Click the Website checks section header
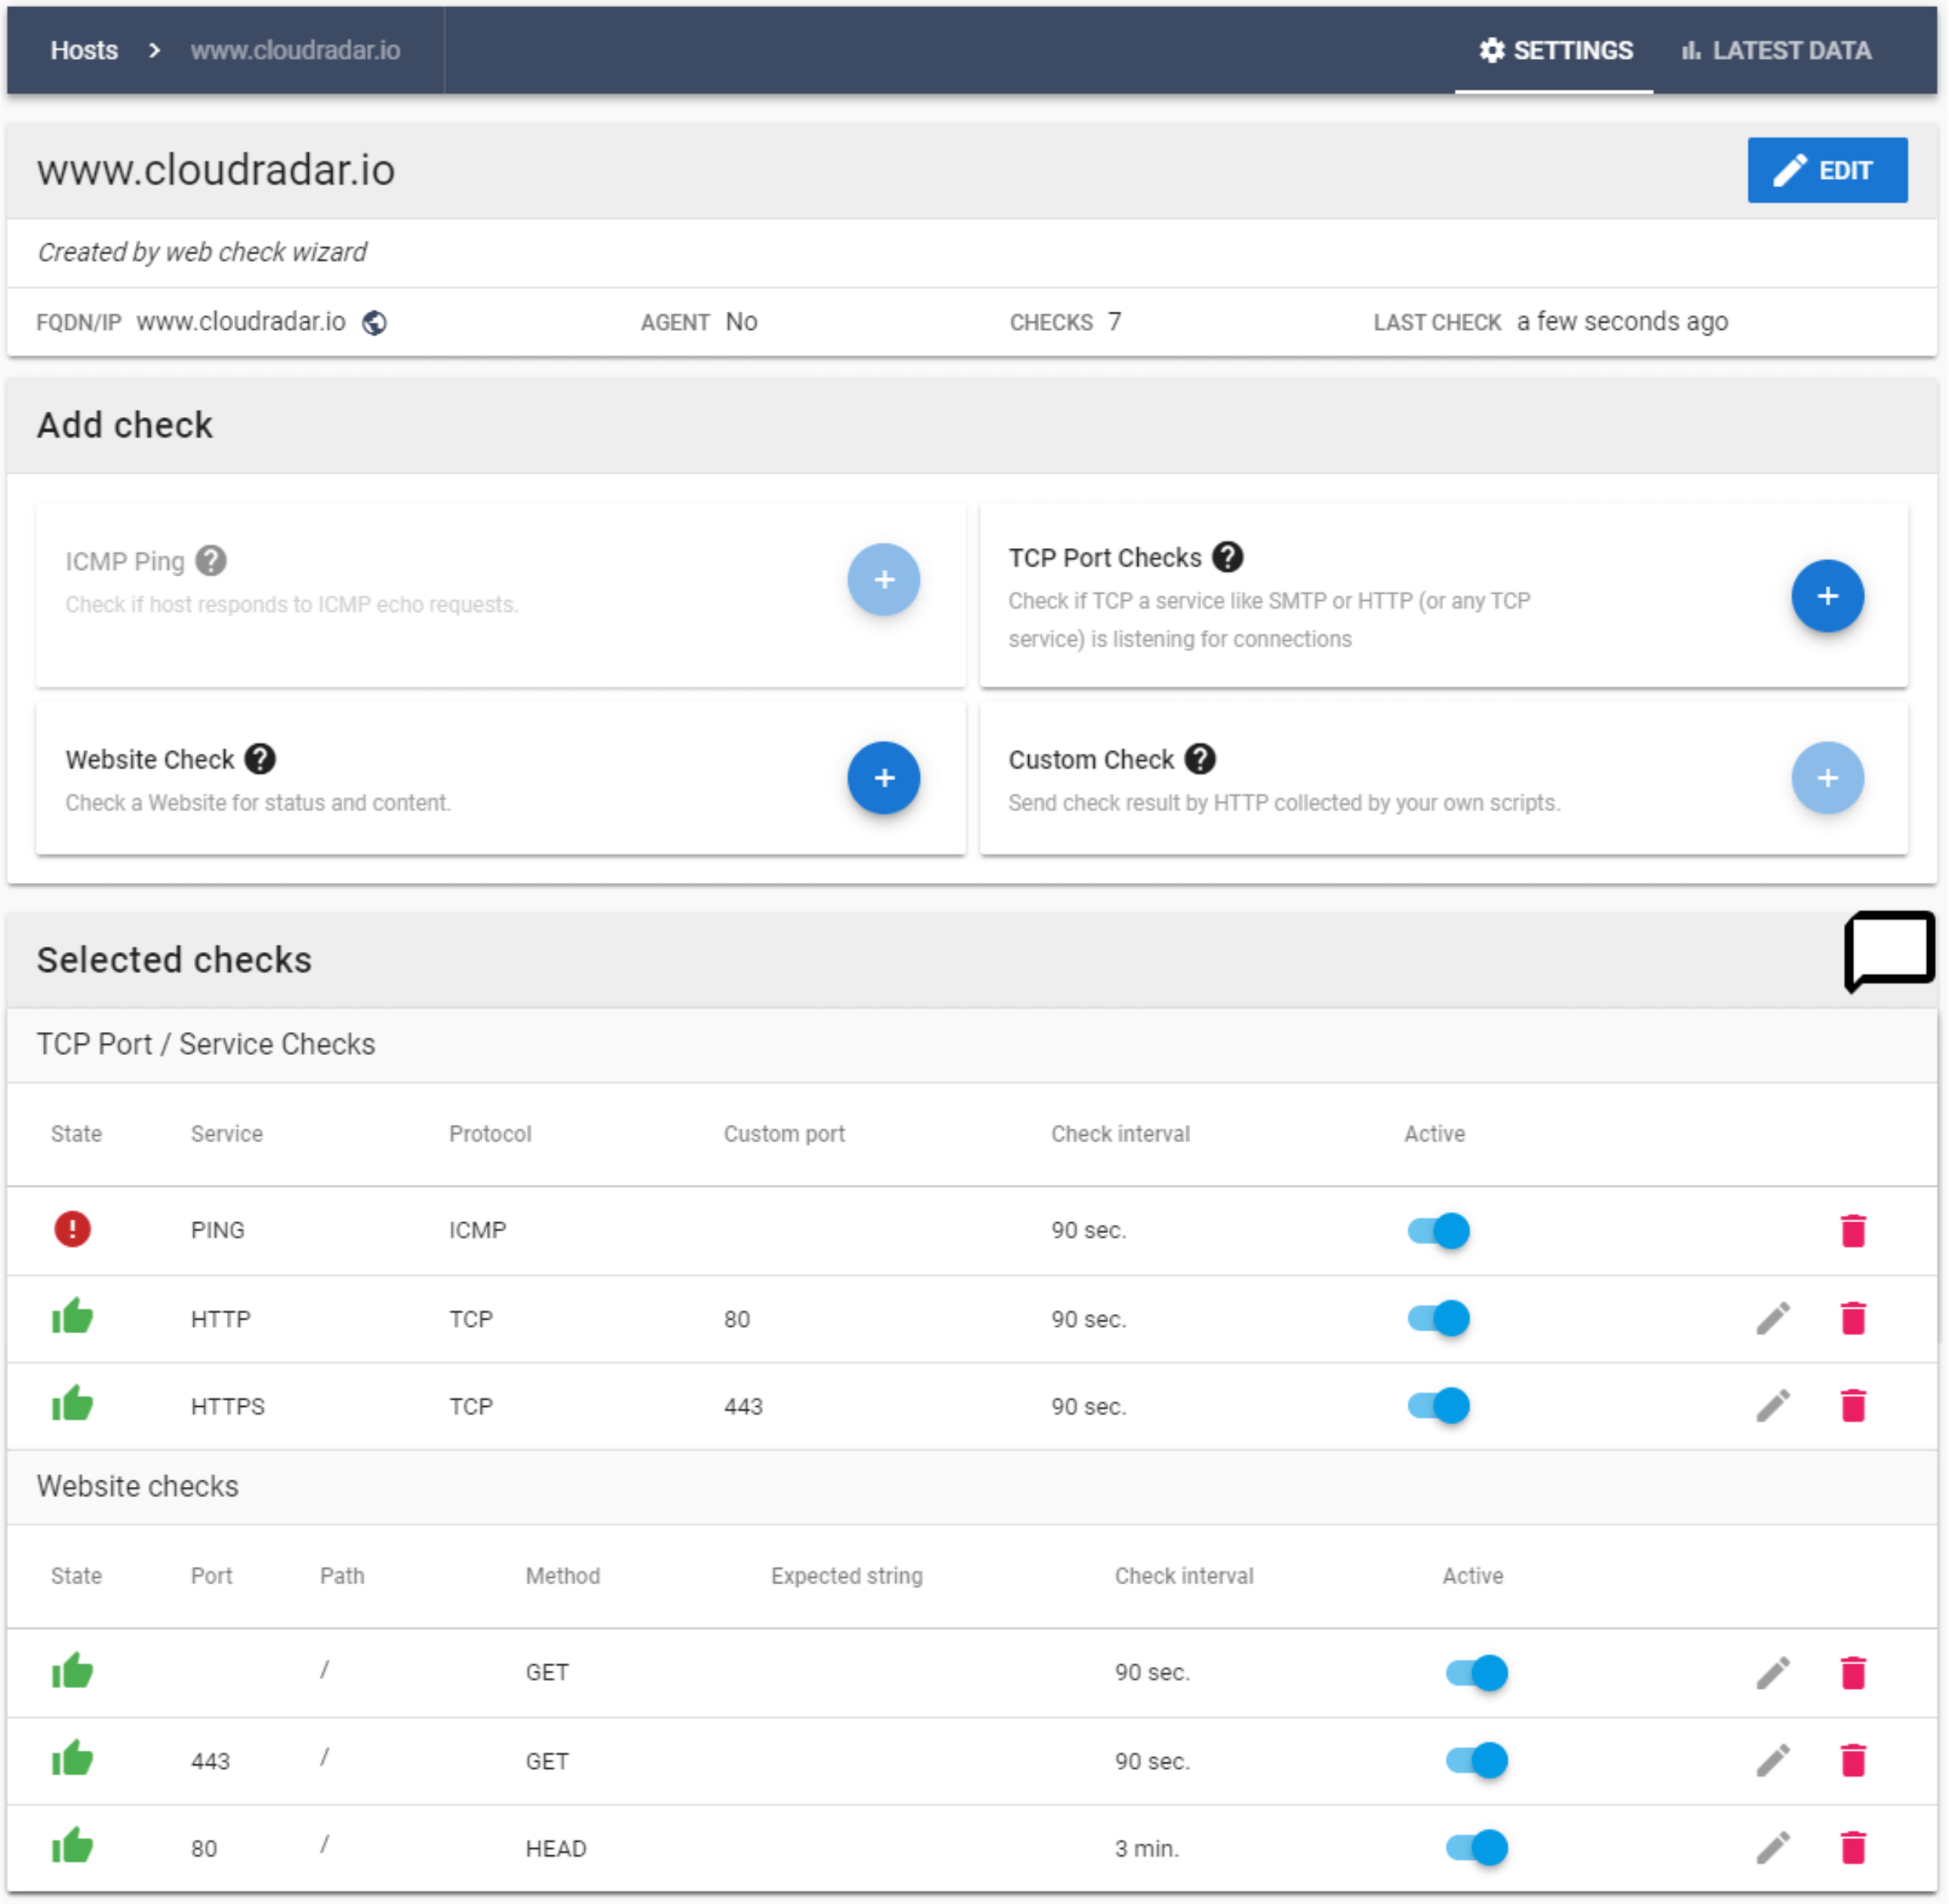 coord(138,1486)
